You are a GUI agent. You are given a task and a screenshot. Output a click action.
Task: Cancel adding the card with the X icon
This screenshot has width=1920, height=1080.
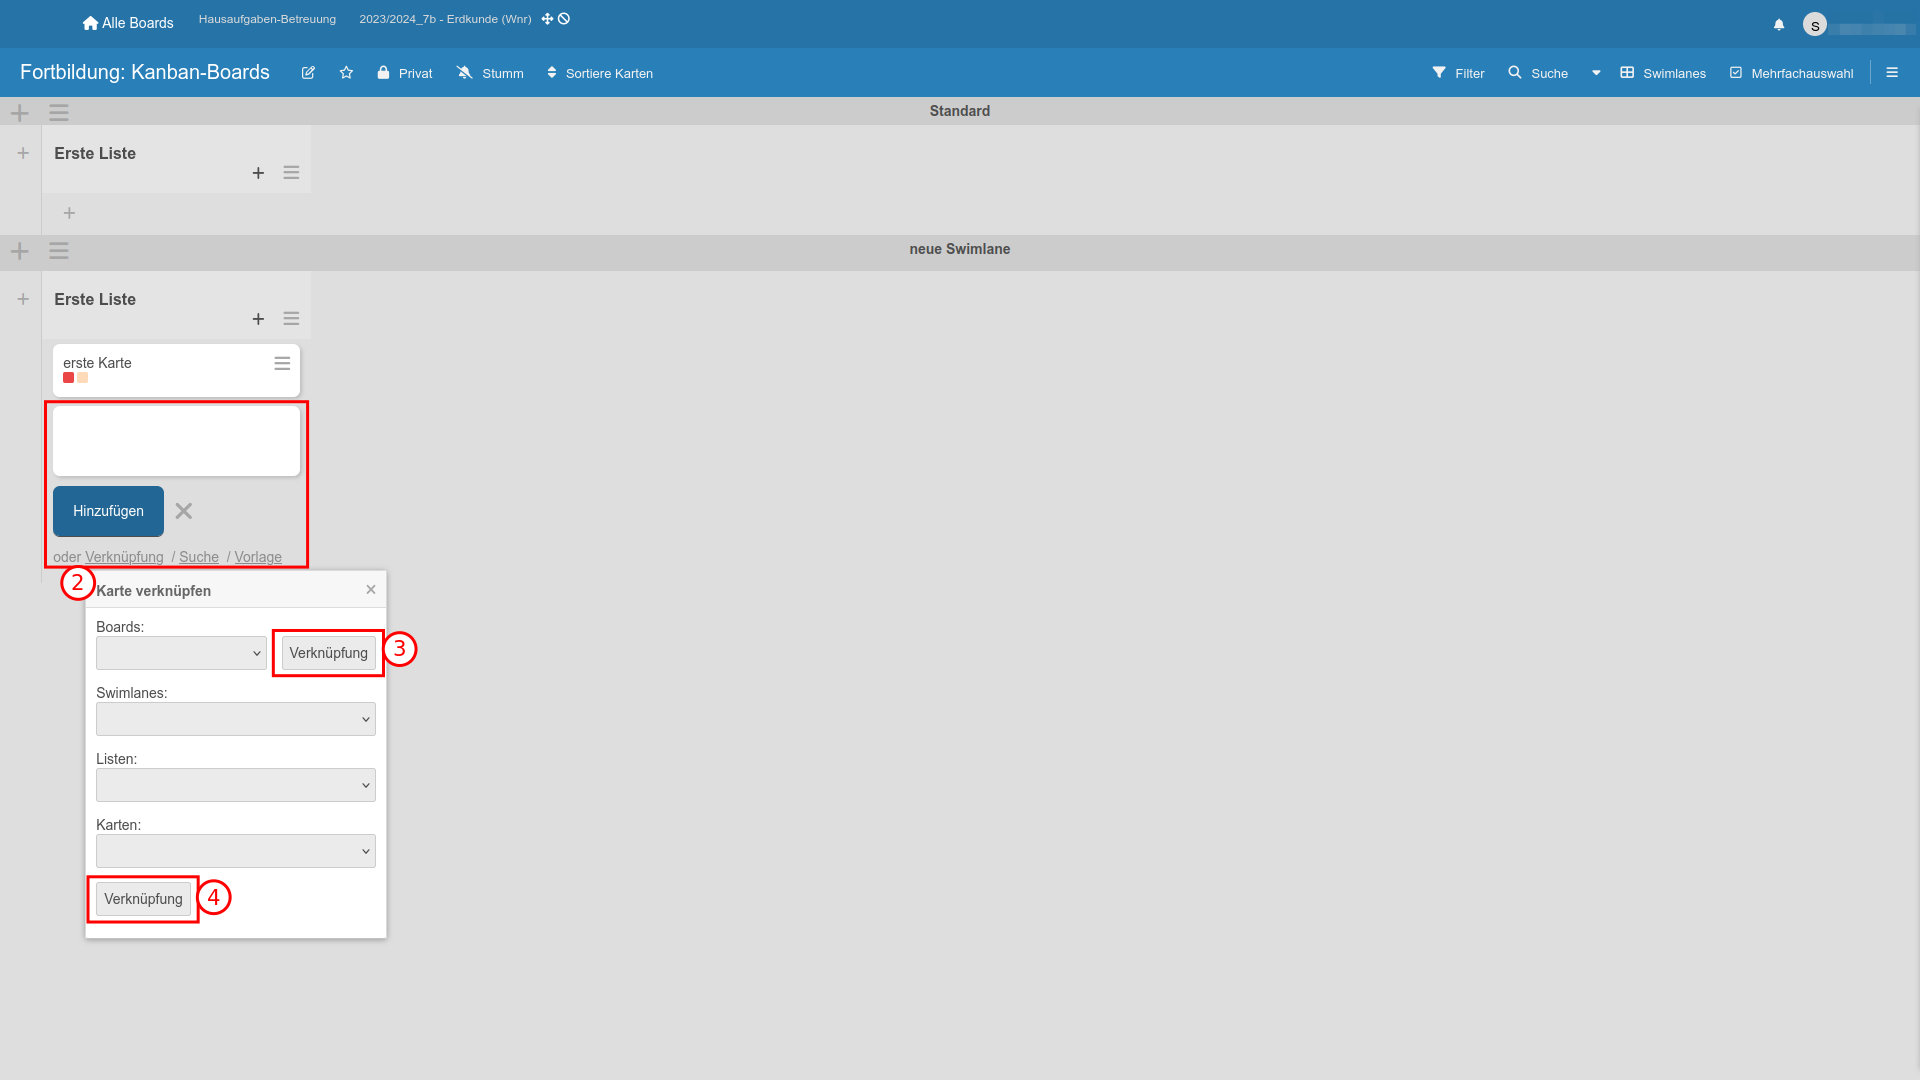point(184,511)
